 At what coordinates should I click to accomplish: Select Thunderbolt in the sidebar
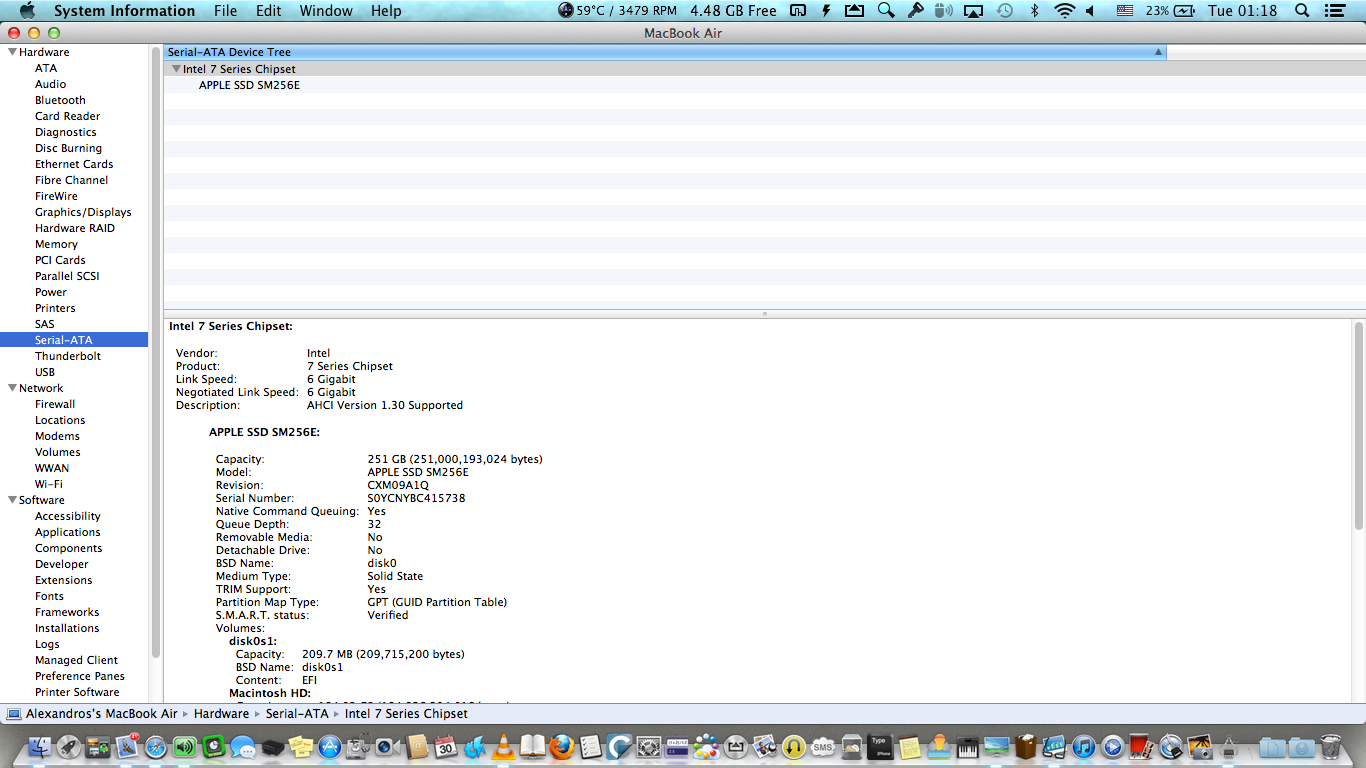tap(68, 356)
